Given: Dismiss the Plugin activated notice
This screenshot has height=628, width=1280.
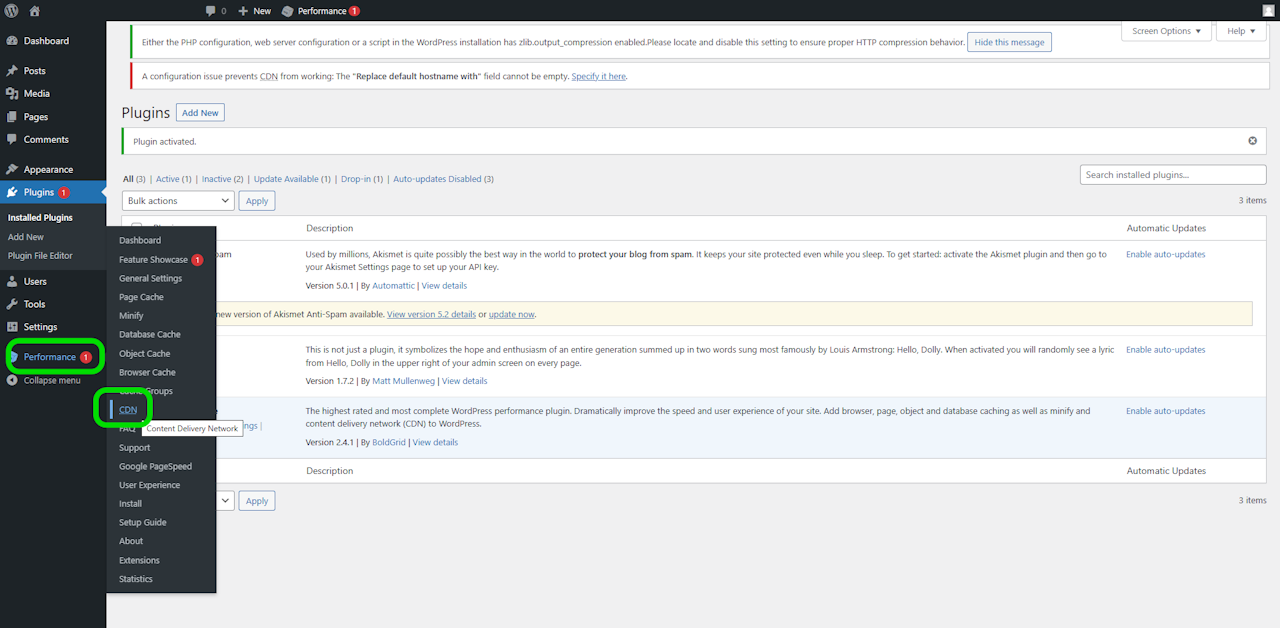Looking at the screenshot, I should [x=1252, y=141].
